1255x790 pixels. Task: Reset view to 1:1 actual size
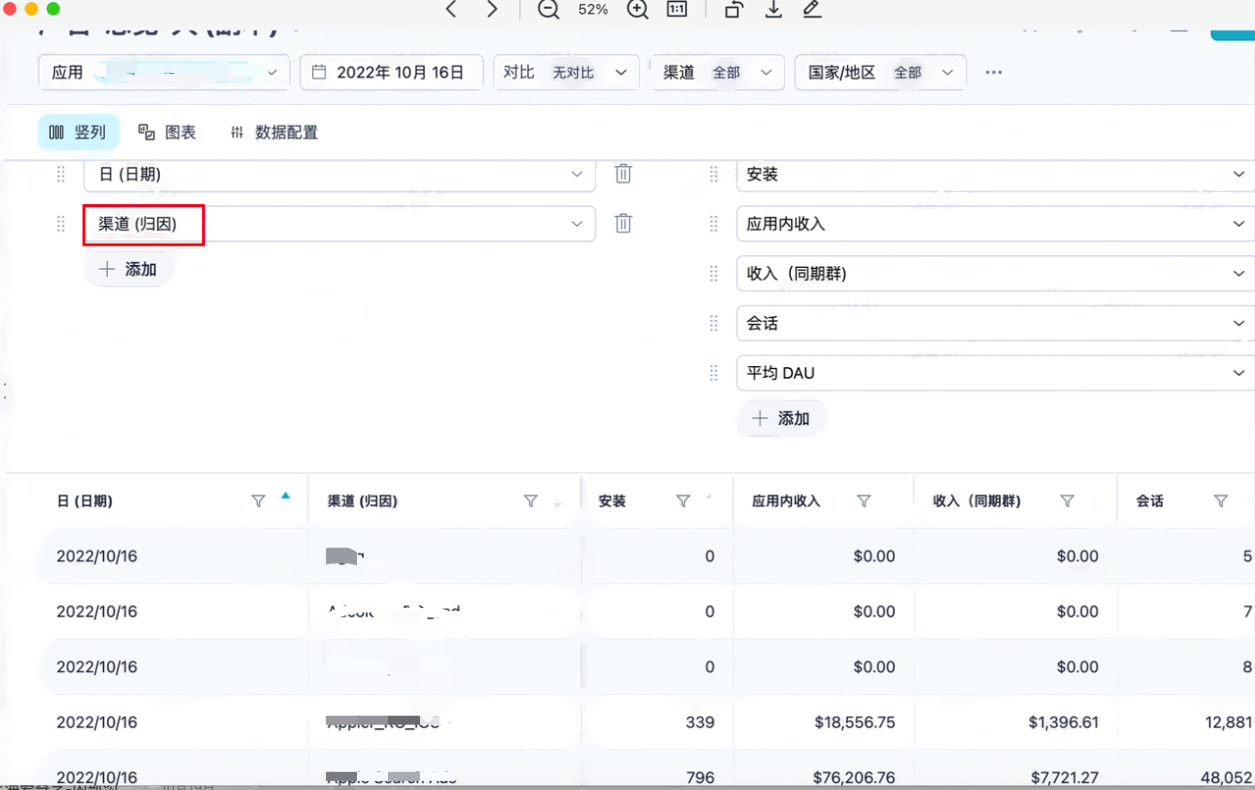pyautogui.click(x=677, y=9)
